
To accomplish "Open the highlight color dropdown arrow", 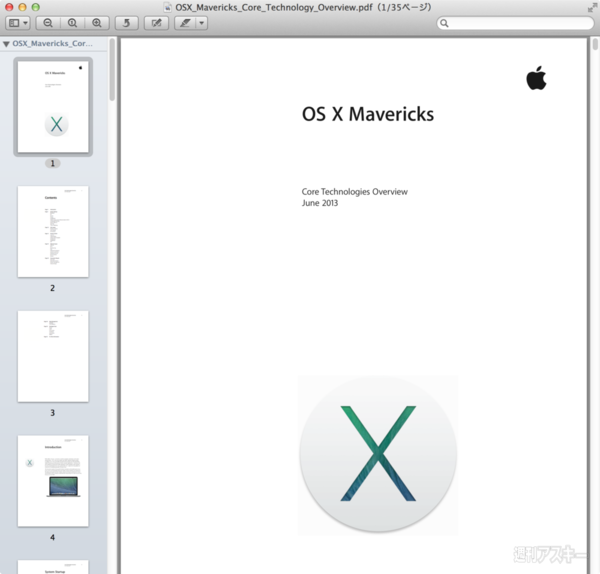I will [202, 23].
